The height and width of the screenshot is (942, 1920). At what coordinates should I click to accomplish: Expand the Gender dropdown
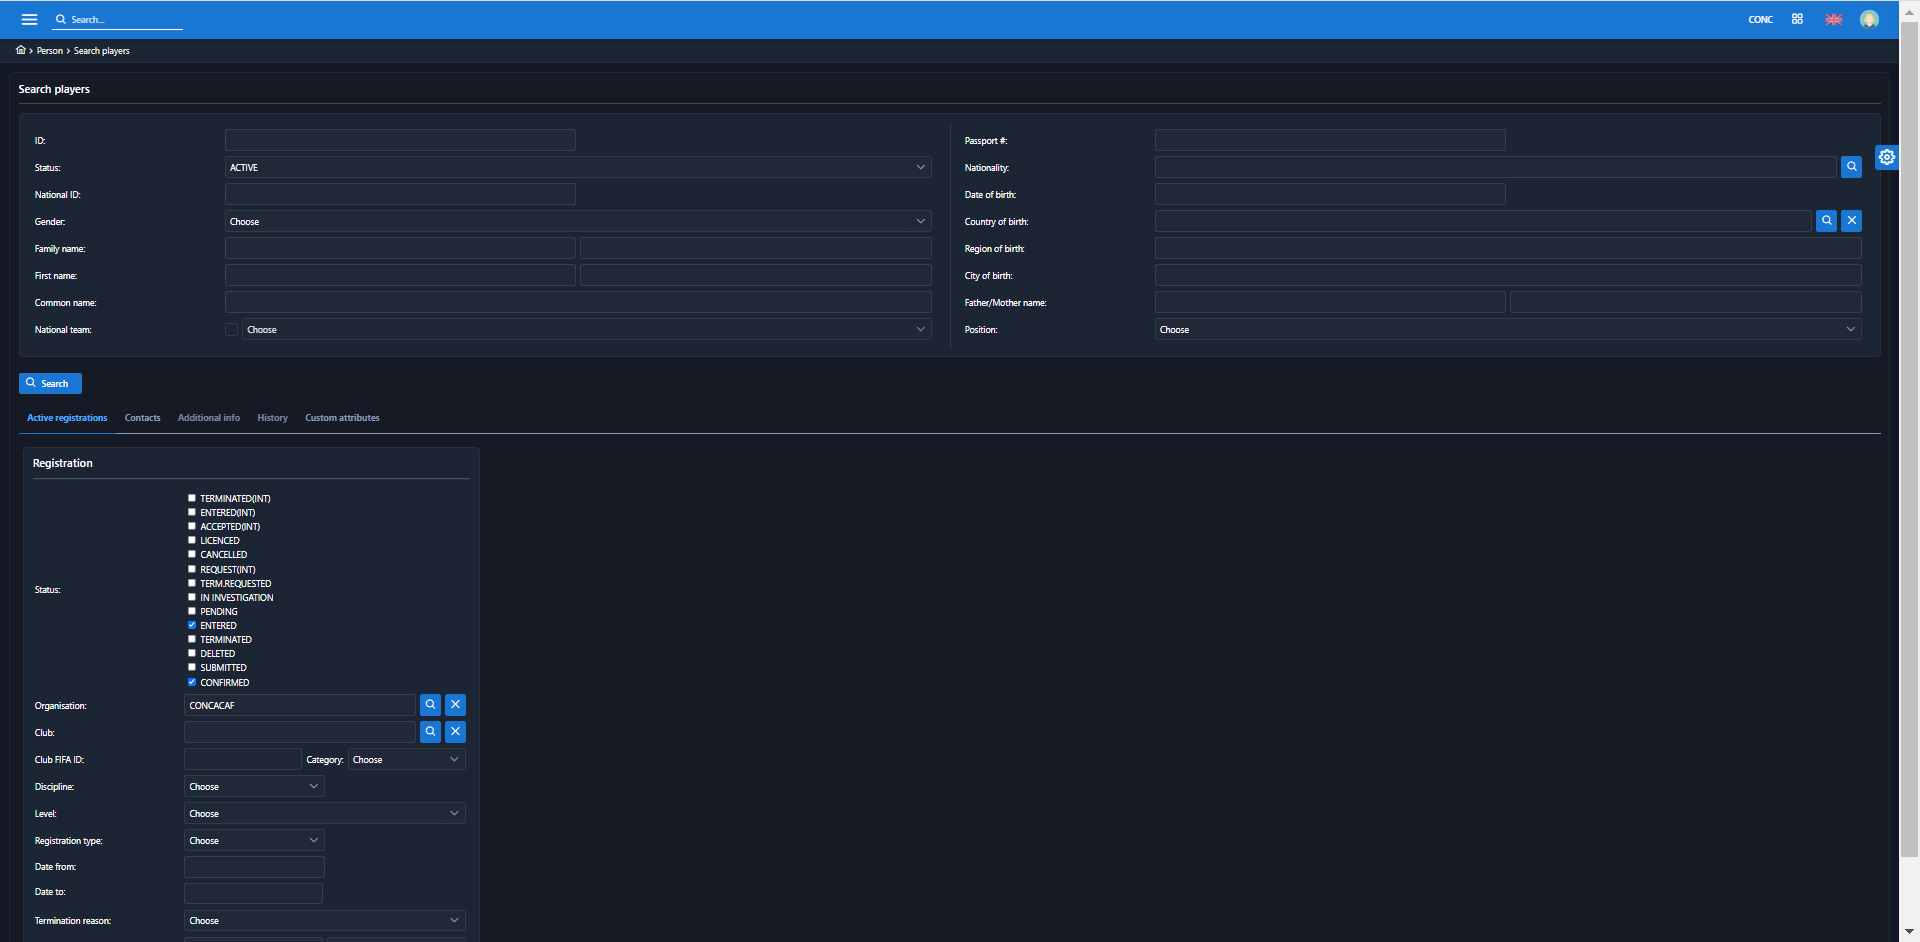[x=578, y=221]
